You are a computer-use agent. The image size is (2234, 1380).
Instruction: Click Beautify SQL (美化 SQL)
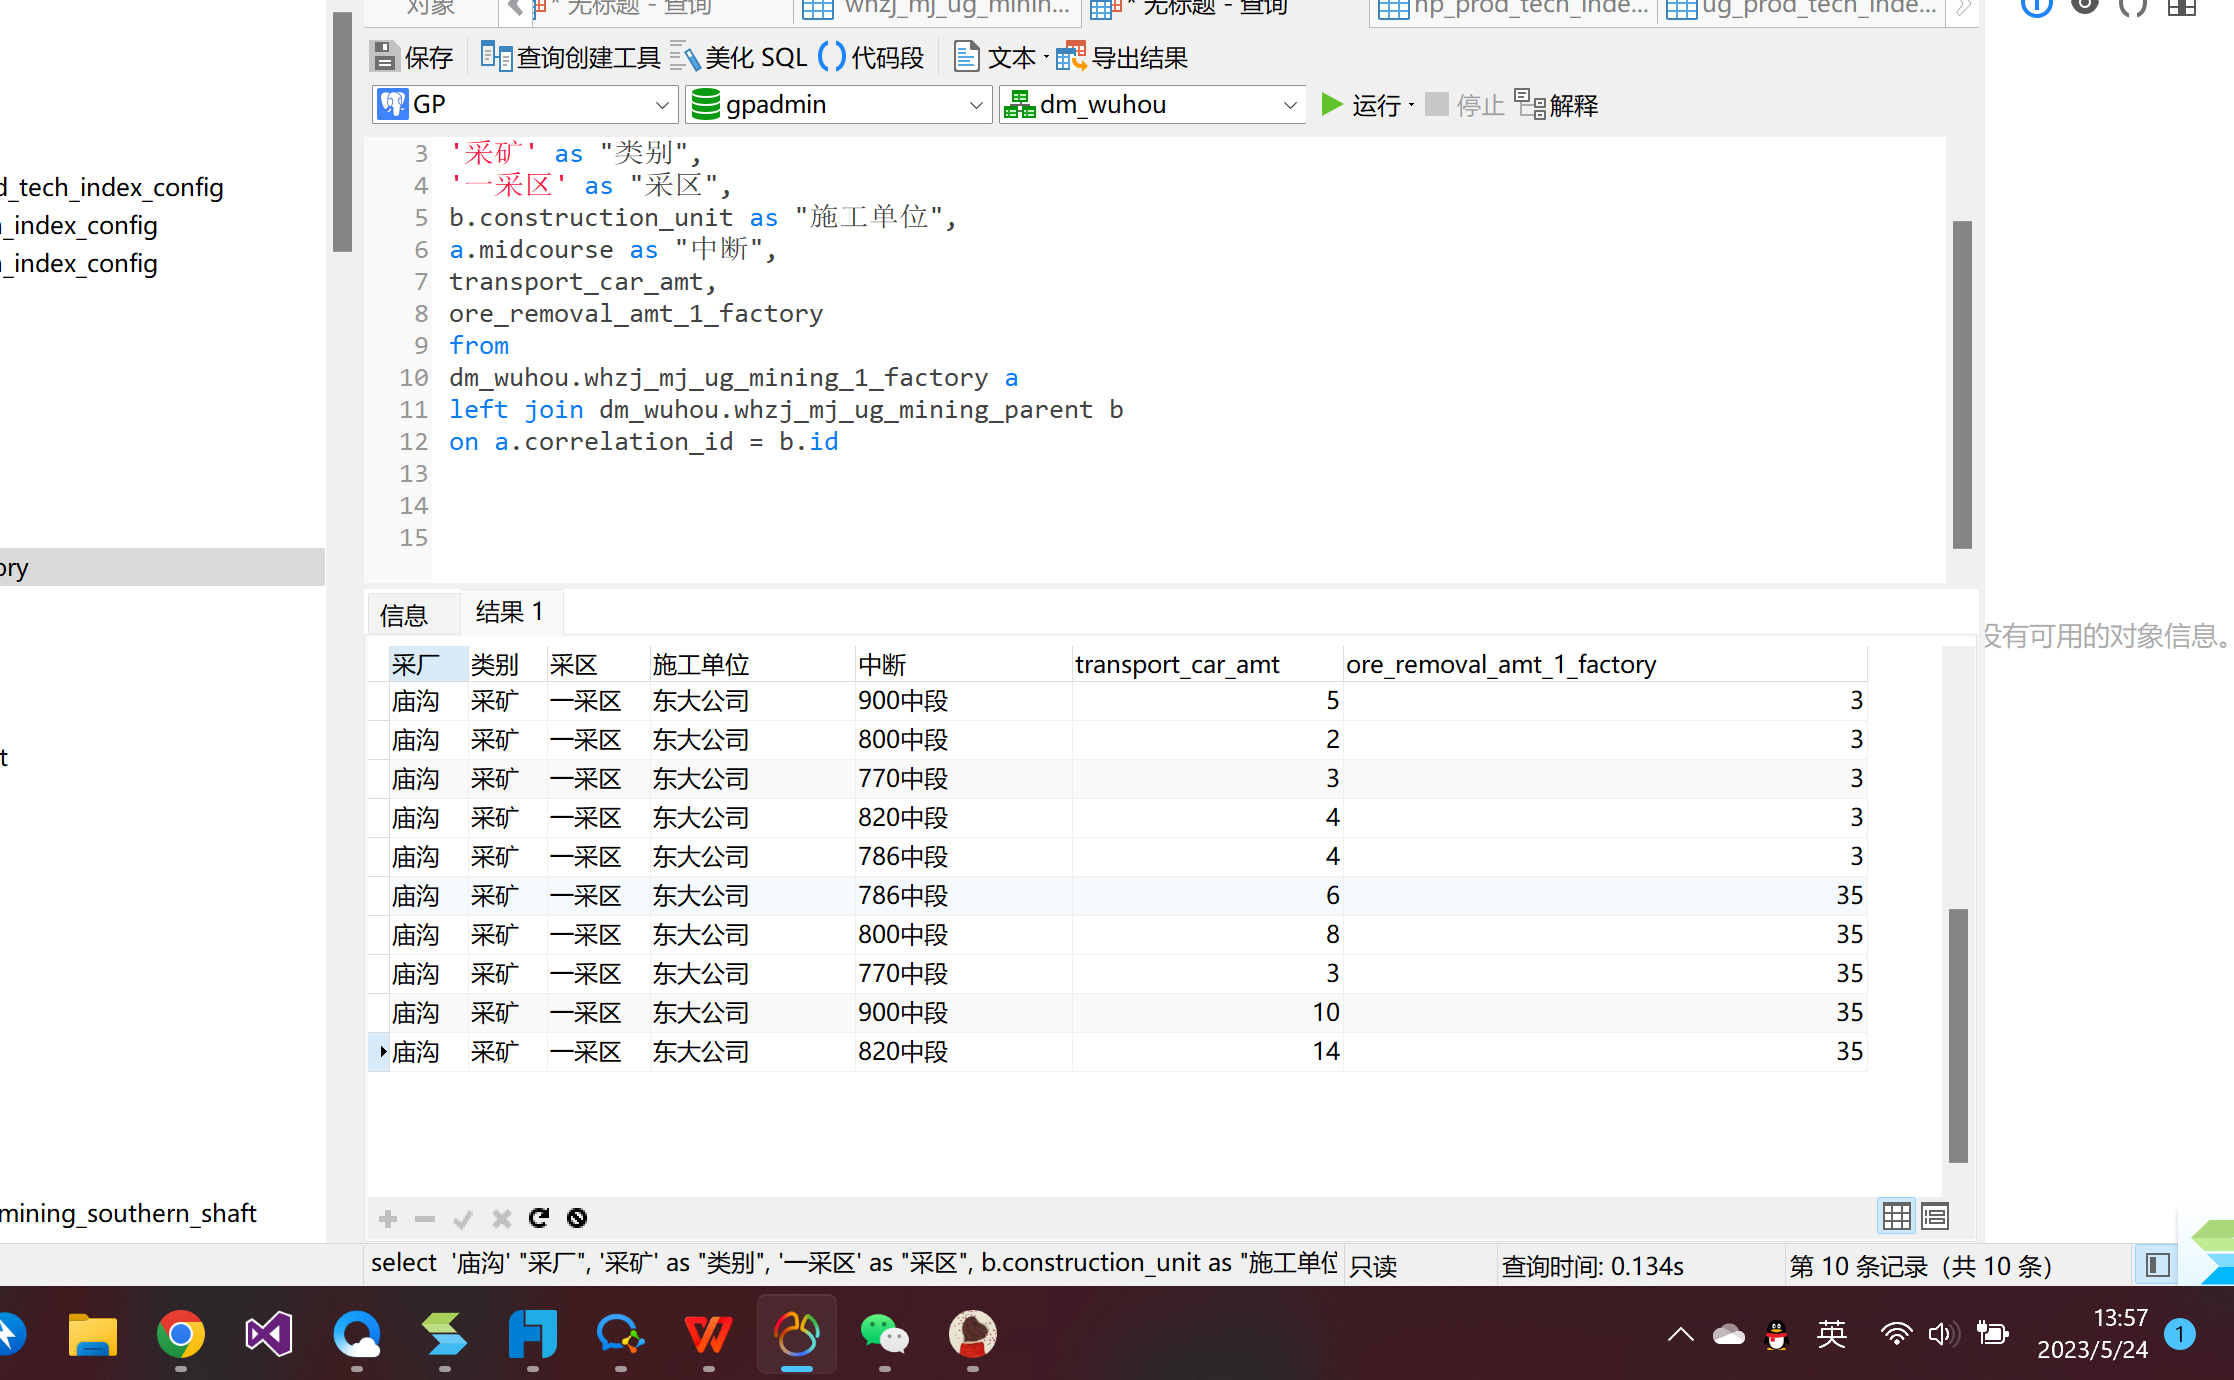[x=738, y=57]
